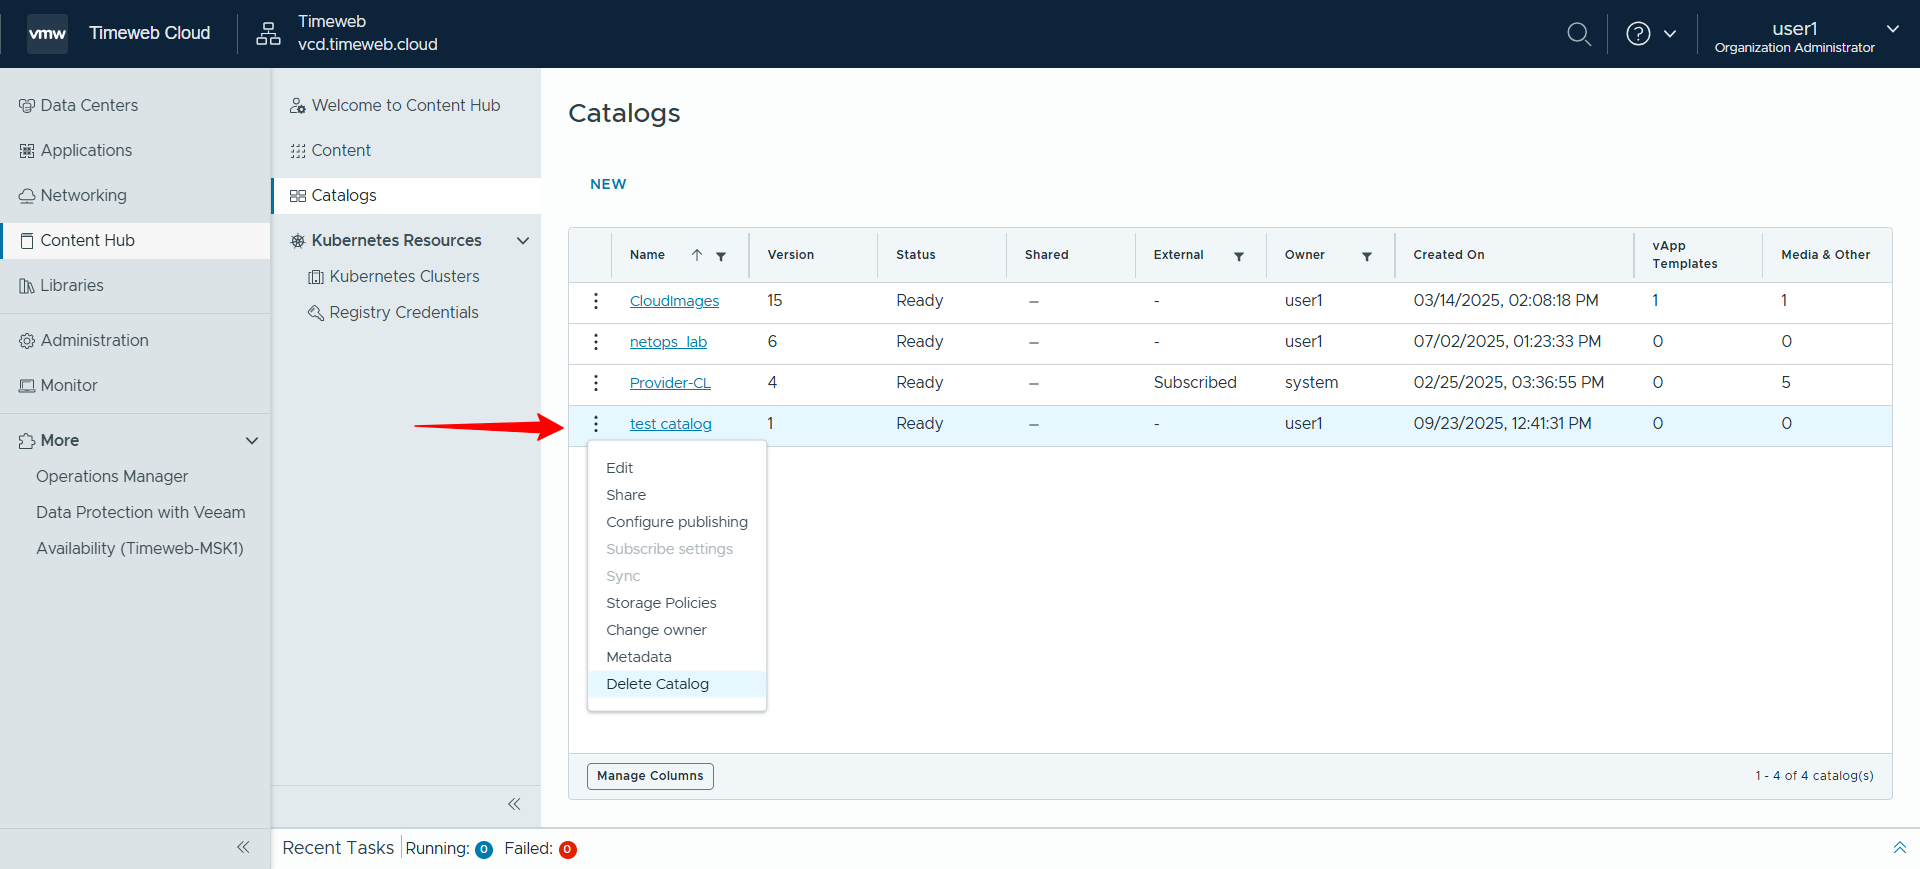Collapse the Content Hub secondary panel
Image resolution: width=1920 pixels, height=869 pixels.
514,804
